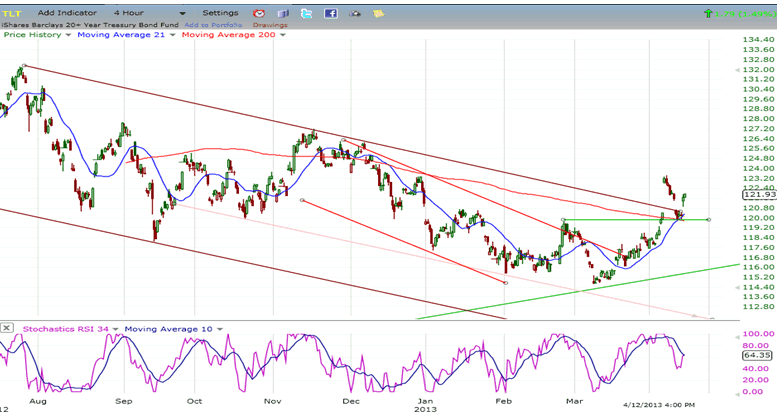Share chart via the Facebook icon
This screenshot has width=777, height=414.
coord(331,13)
